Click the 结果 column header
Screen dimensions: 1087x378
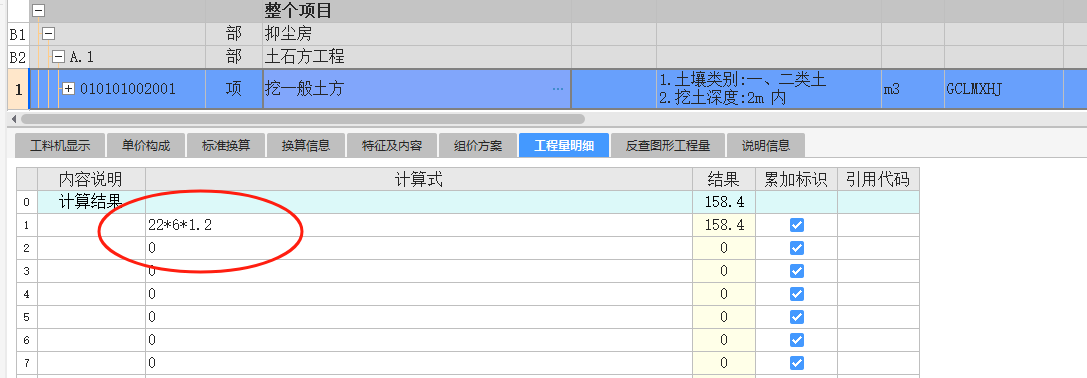[724, 180]
